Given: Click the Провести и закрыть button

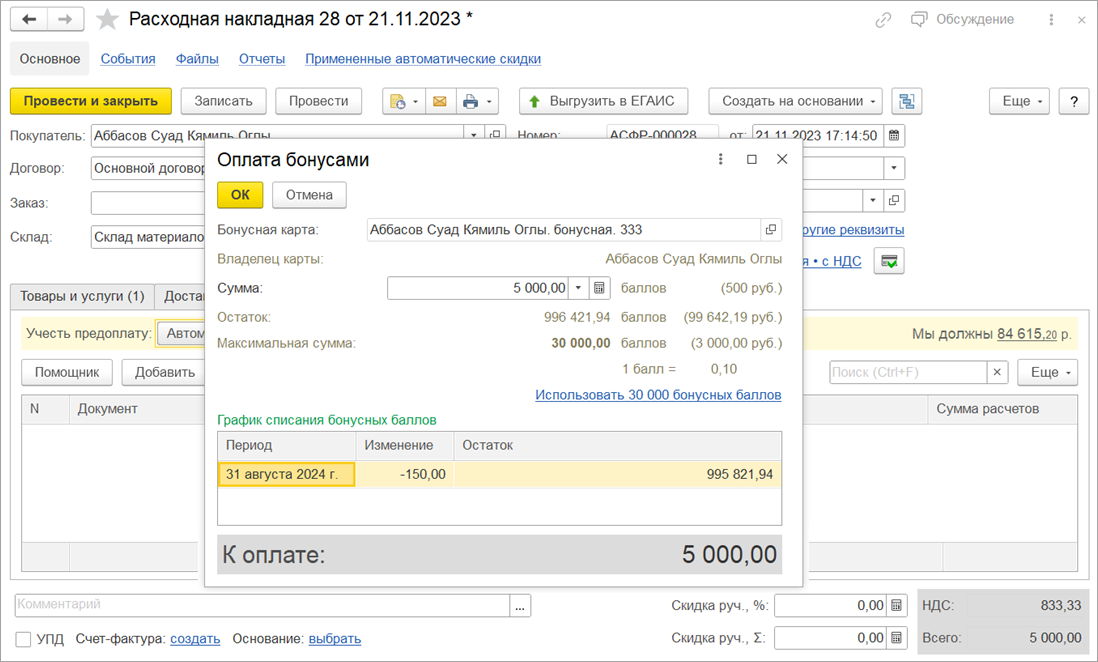Looking at the screenshot, I should pyautogui.click(x=91, y=101).
